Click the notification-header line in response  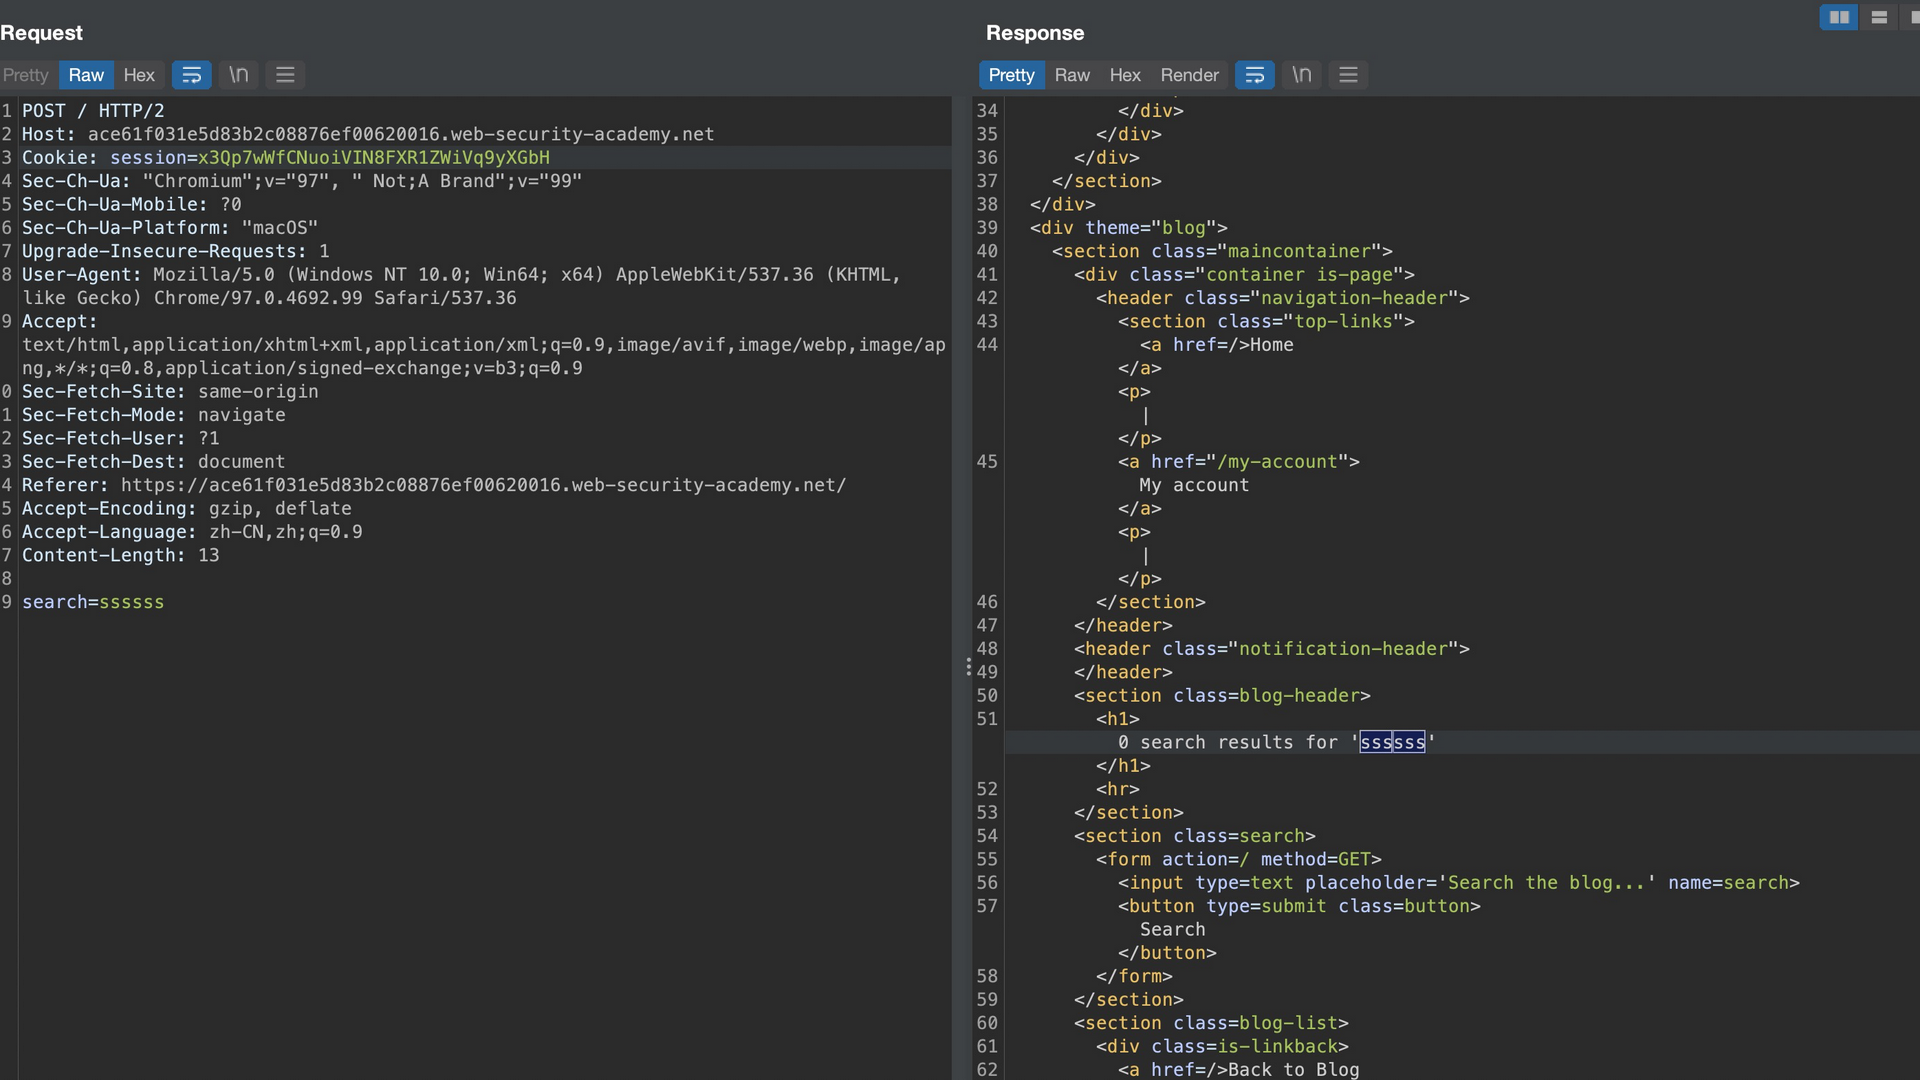tap(1272, 649)
